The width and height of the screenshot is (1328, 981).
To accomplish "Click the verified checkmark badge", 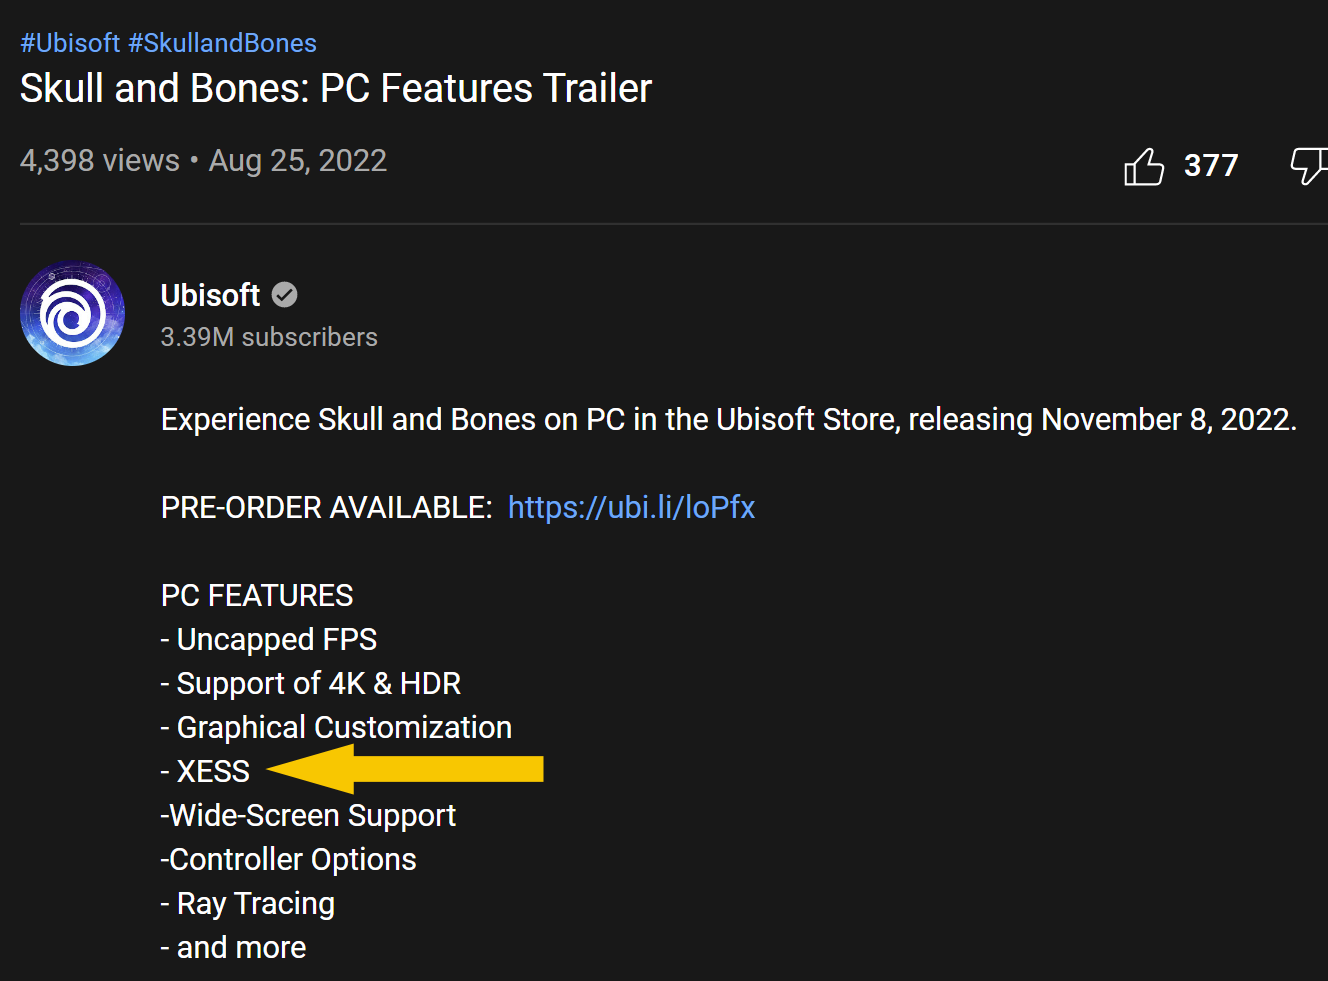I will [285, 295].
